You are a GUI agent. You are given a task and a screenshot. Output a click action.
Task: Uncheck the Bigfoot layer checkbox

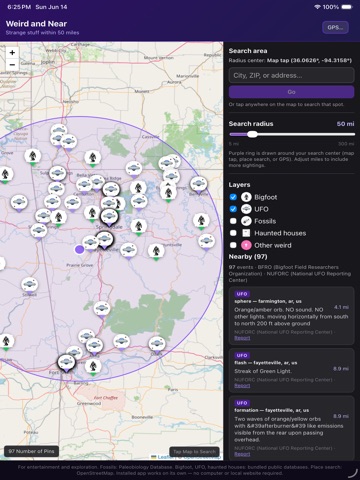click(233, 197)
